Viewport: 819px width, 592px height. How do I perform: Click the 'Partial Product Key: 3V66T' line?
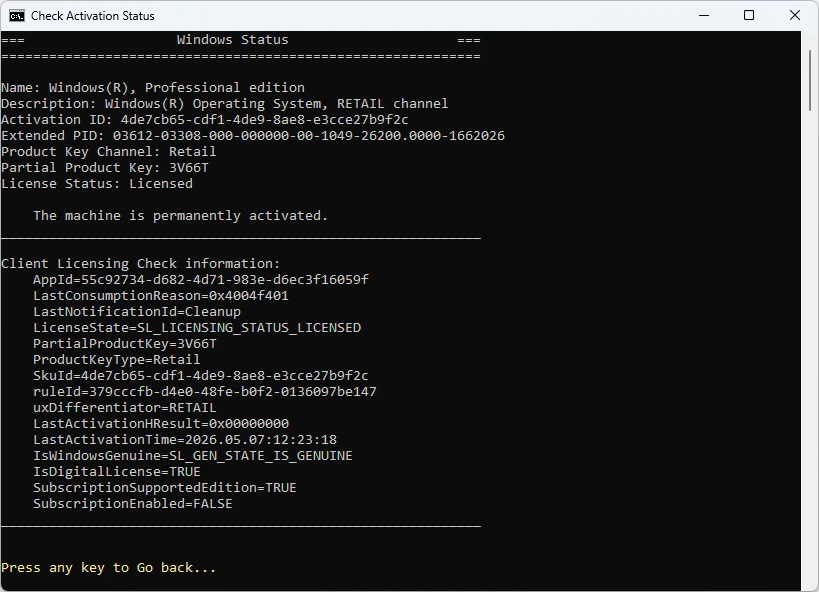click(x=104, y=168)
